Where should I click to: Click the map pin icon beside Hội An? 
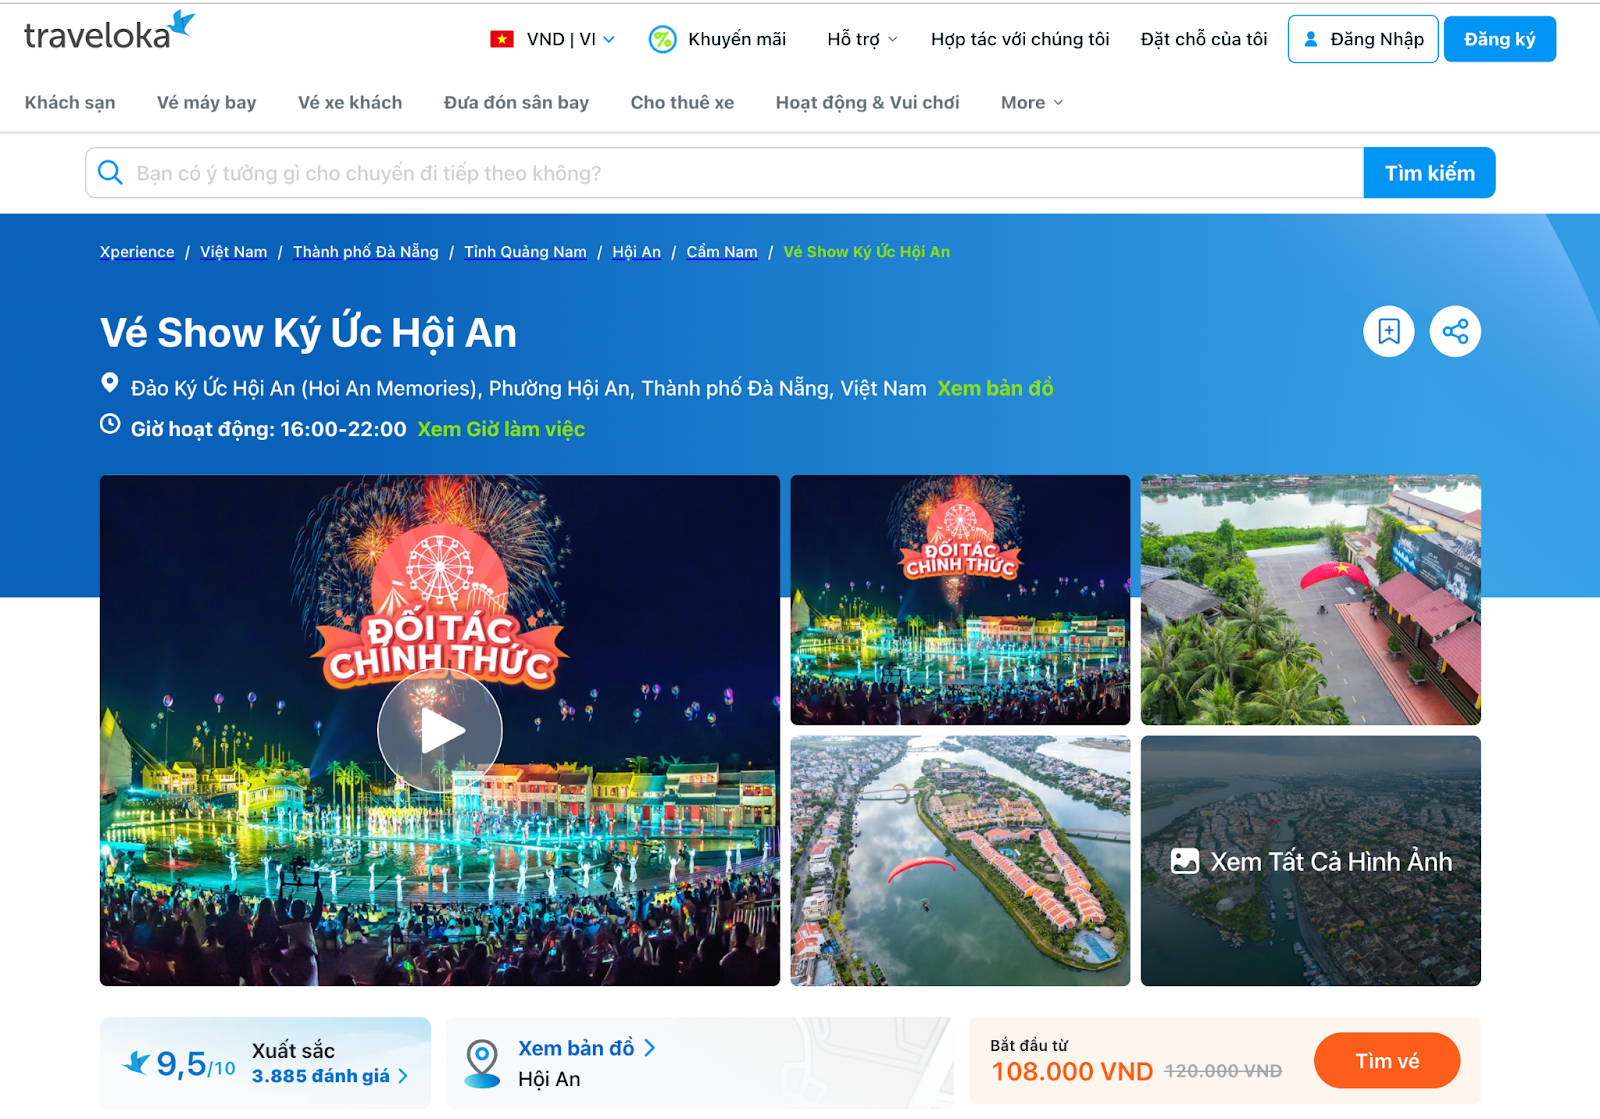pyautogui.click(x=483, y=1062)
